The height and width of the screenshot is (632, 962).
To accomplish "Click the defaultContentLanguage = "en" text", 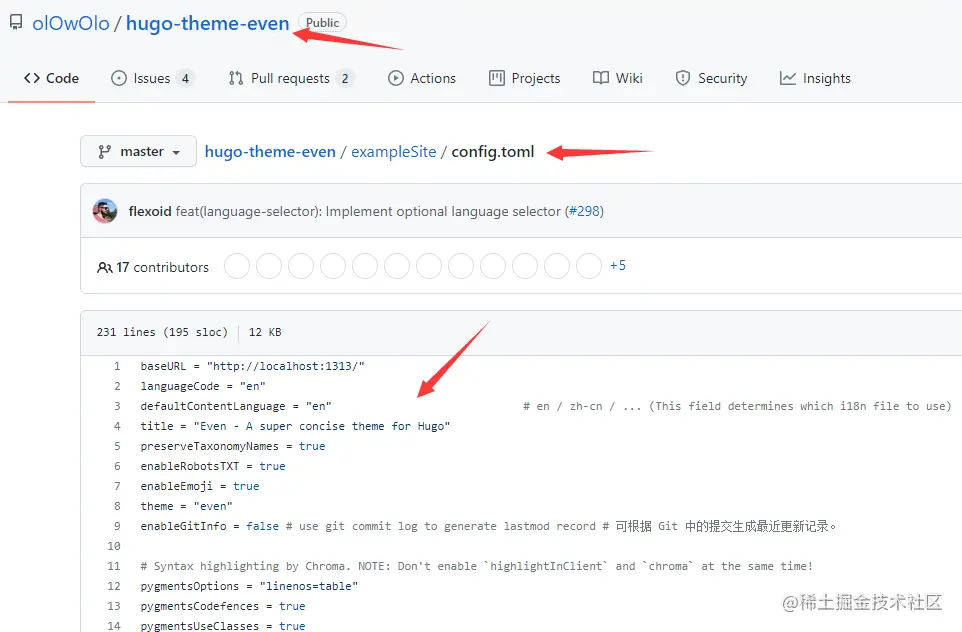I will (236, 406).
